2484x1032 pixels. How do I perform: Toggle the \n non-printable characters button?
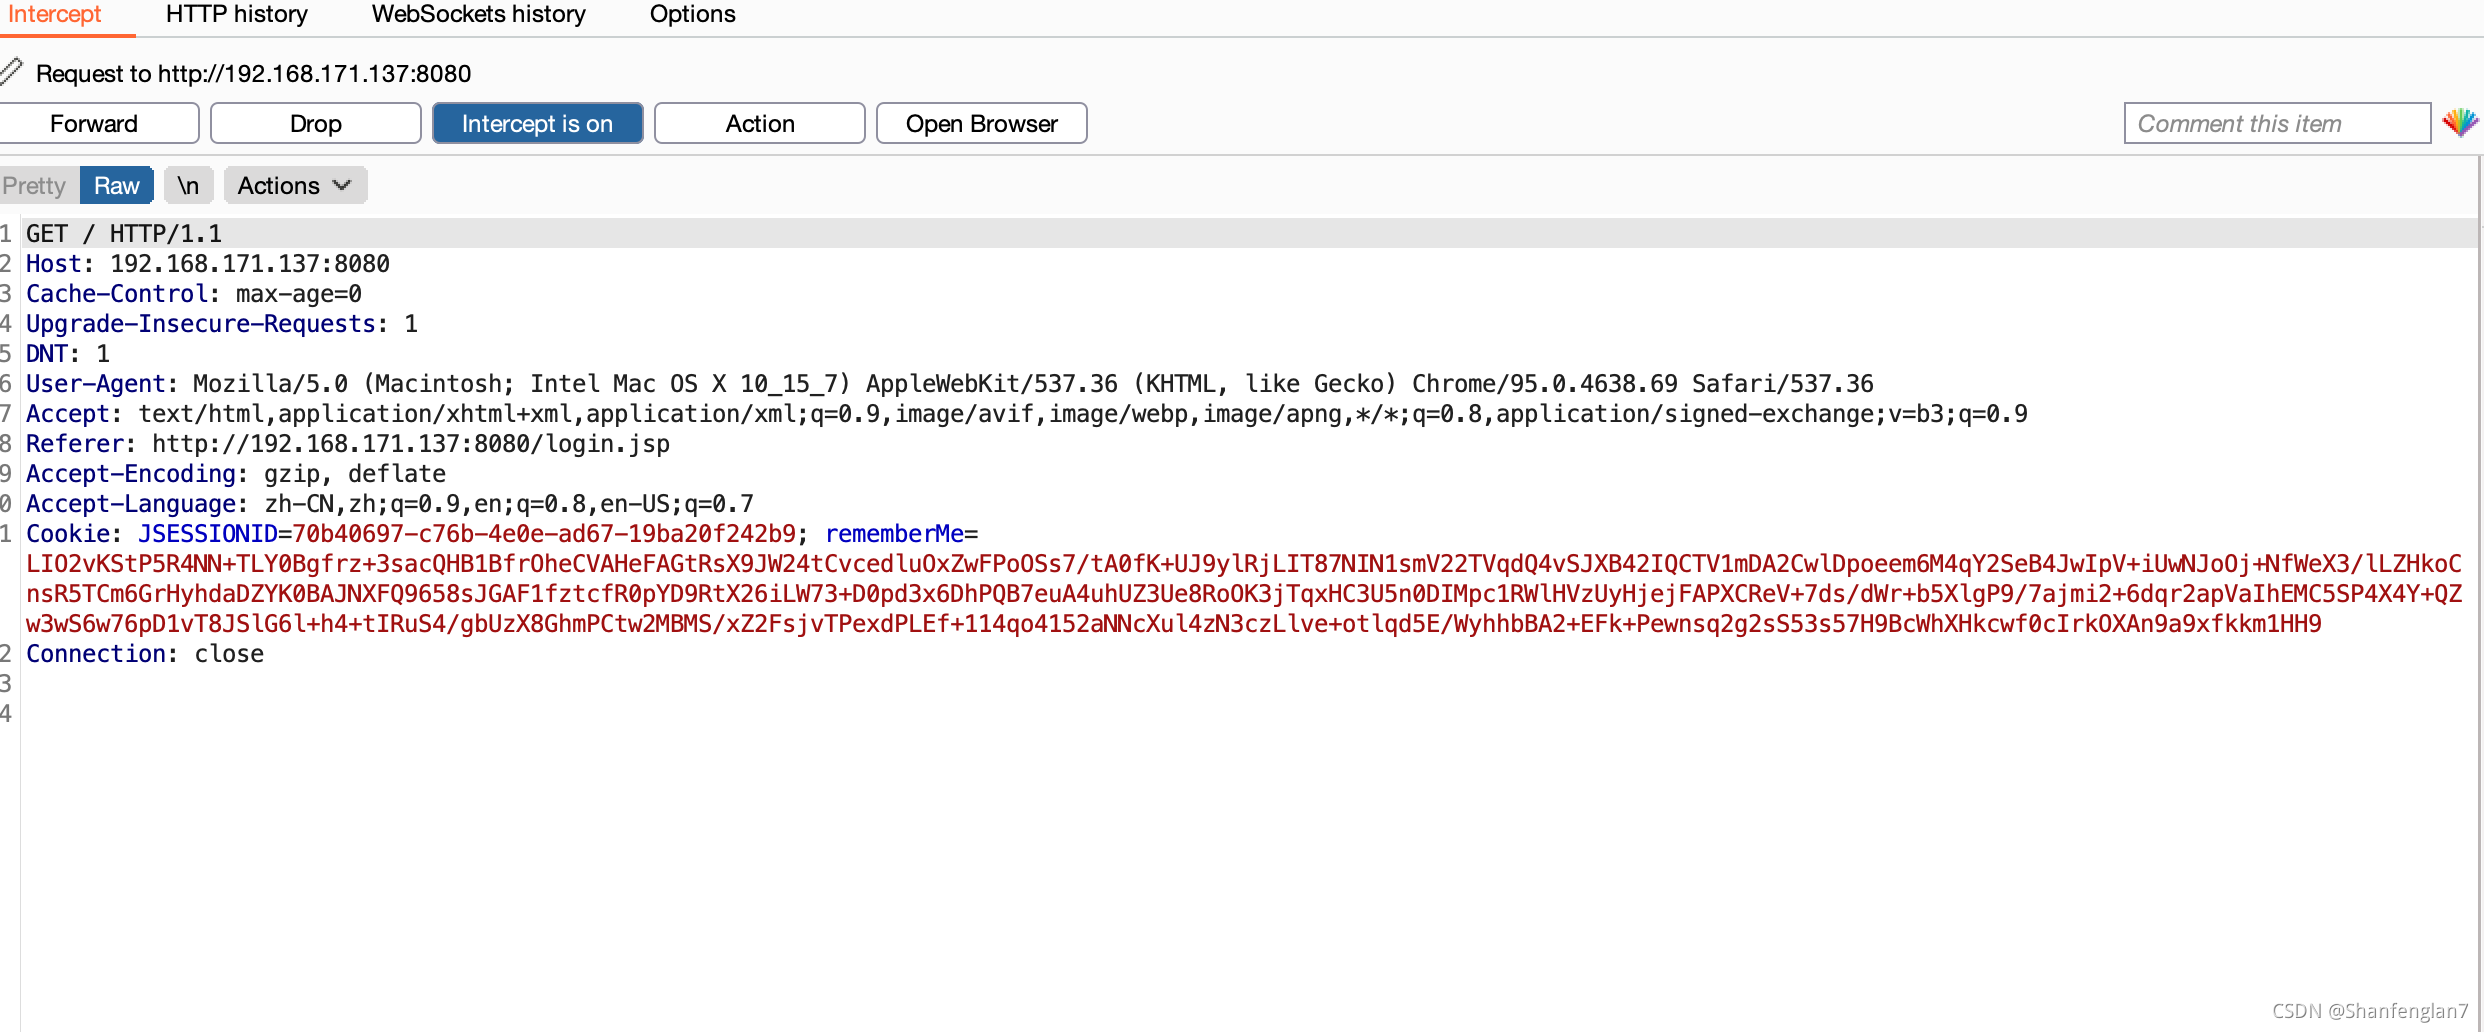188,185
